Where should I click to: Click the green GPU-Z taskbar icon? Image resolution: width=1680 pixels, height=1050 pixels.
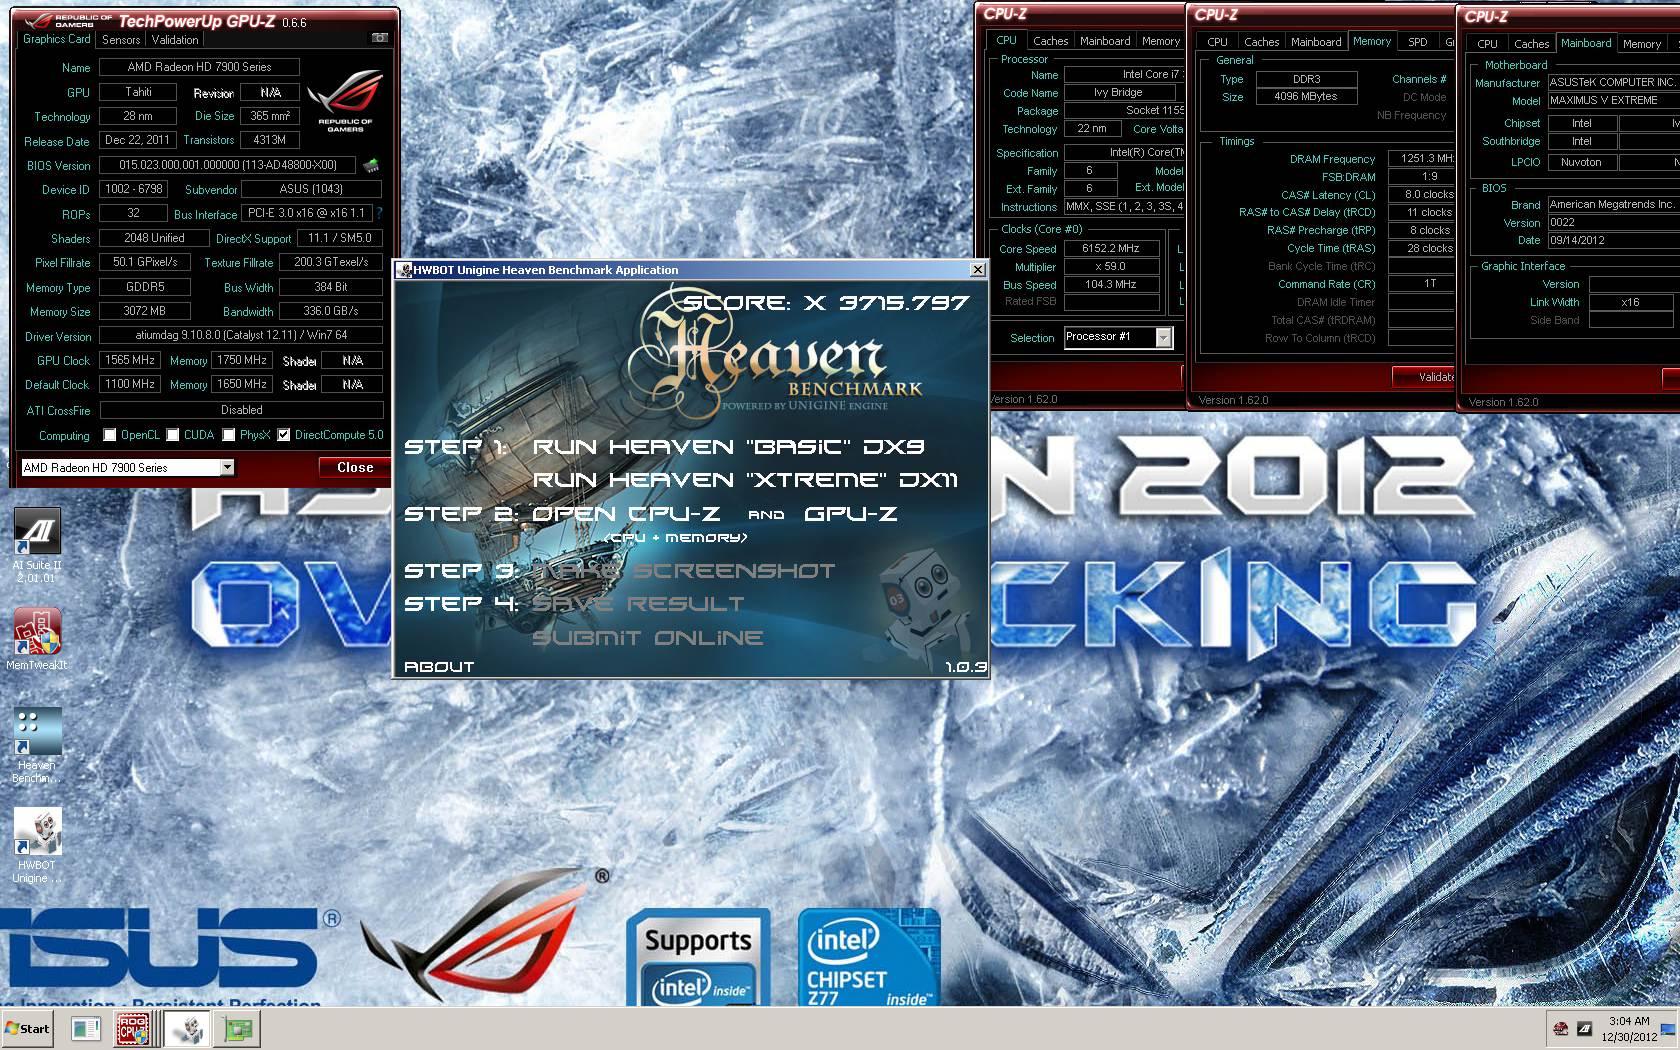238,1028
